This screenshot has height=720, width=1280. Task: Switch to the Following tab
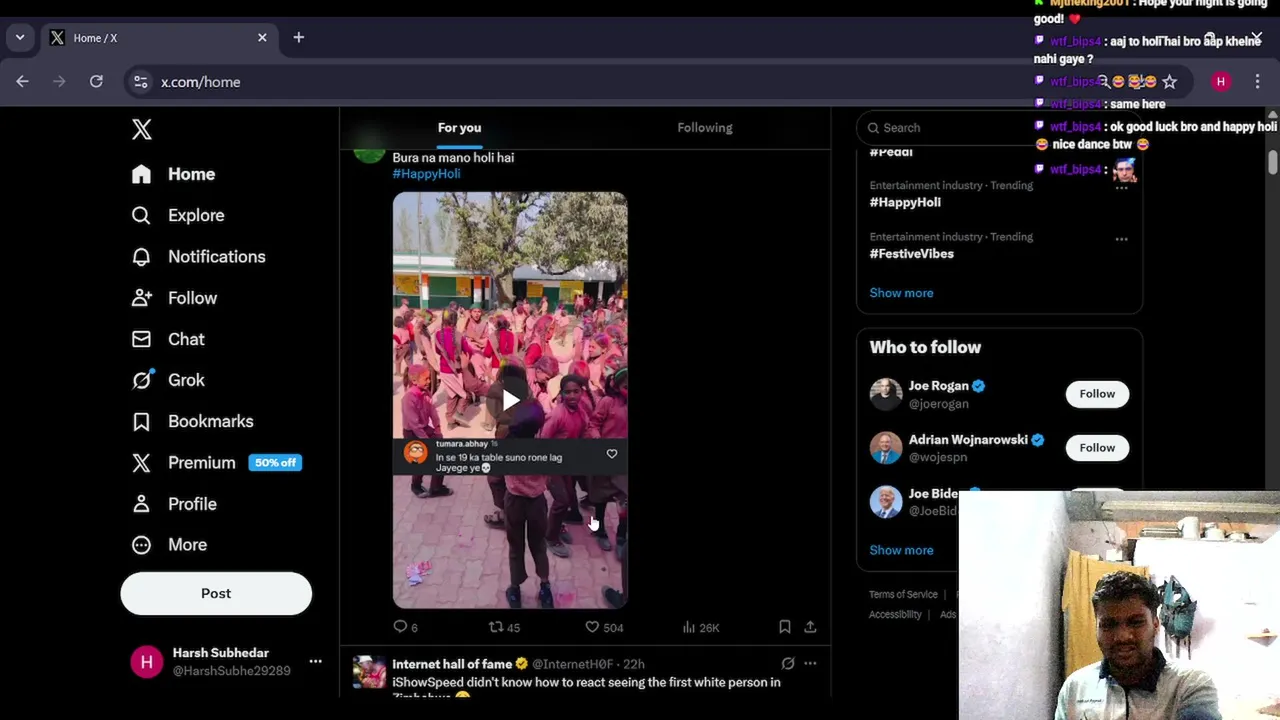(705, 128)
